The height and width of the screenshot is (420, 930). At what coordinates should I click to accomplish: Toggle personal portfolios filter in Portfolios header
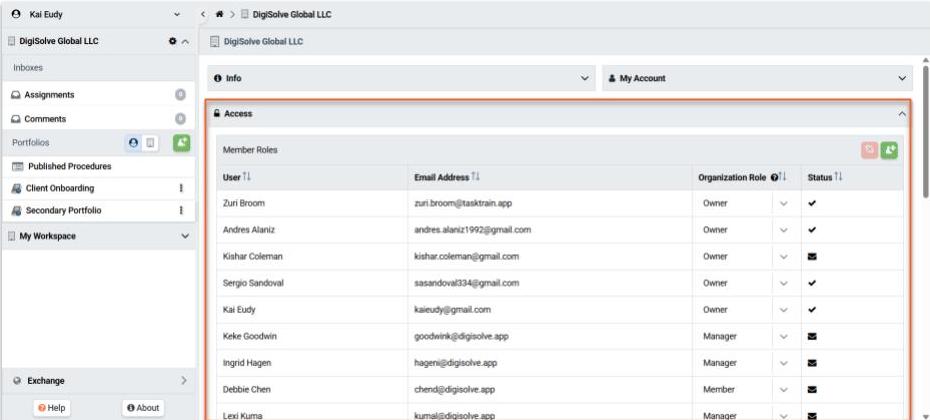133,143
